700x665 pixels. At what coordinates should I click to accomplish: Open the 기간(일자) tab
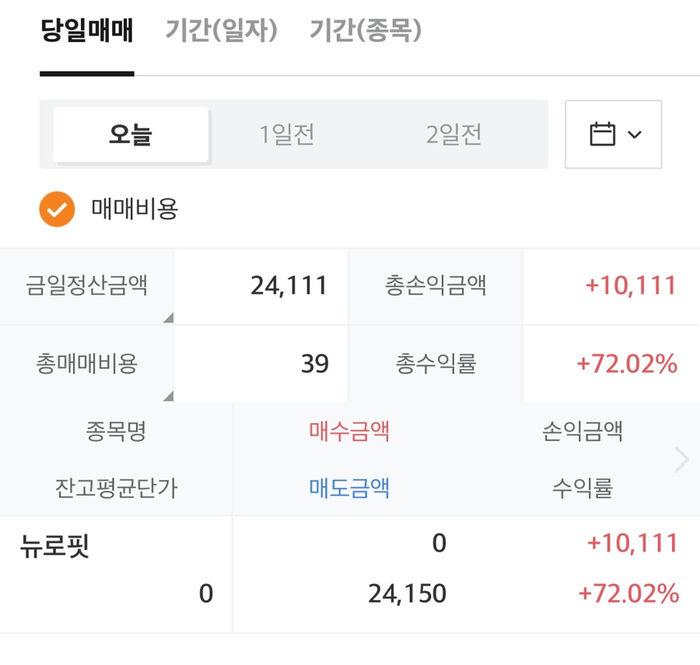pos(221,31)
